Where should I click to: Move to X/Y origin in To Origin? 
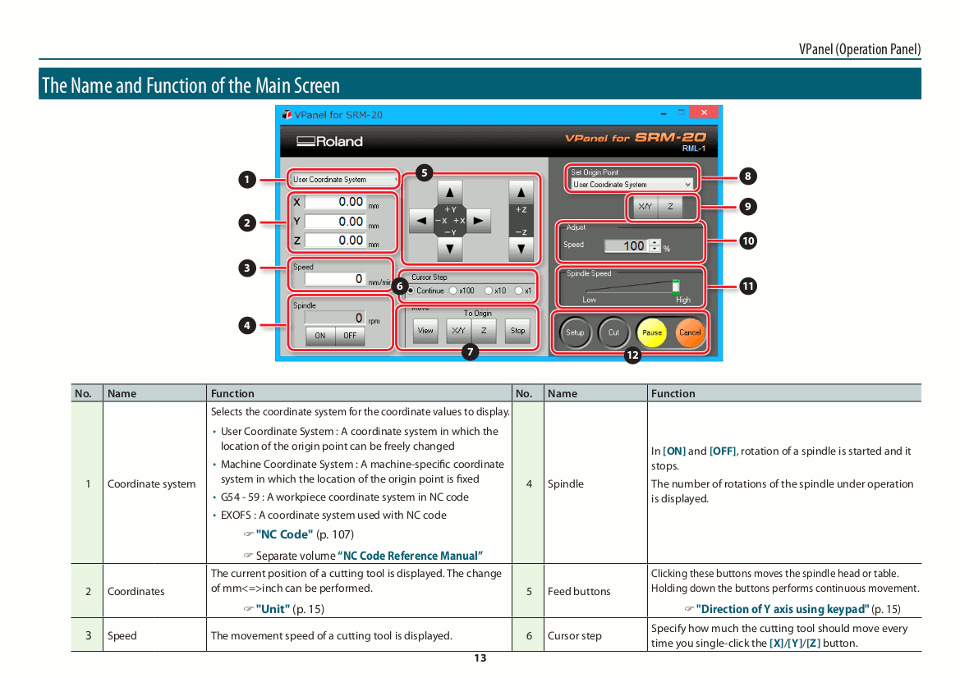(x=459, y=331)
